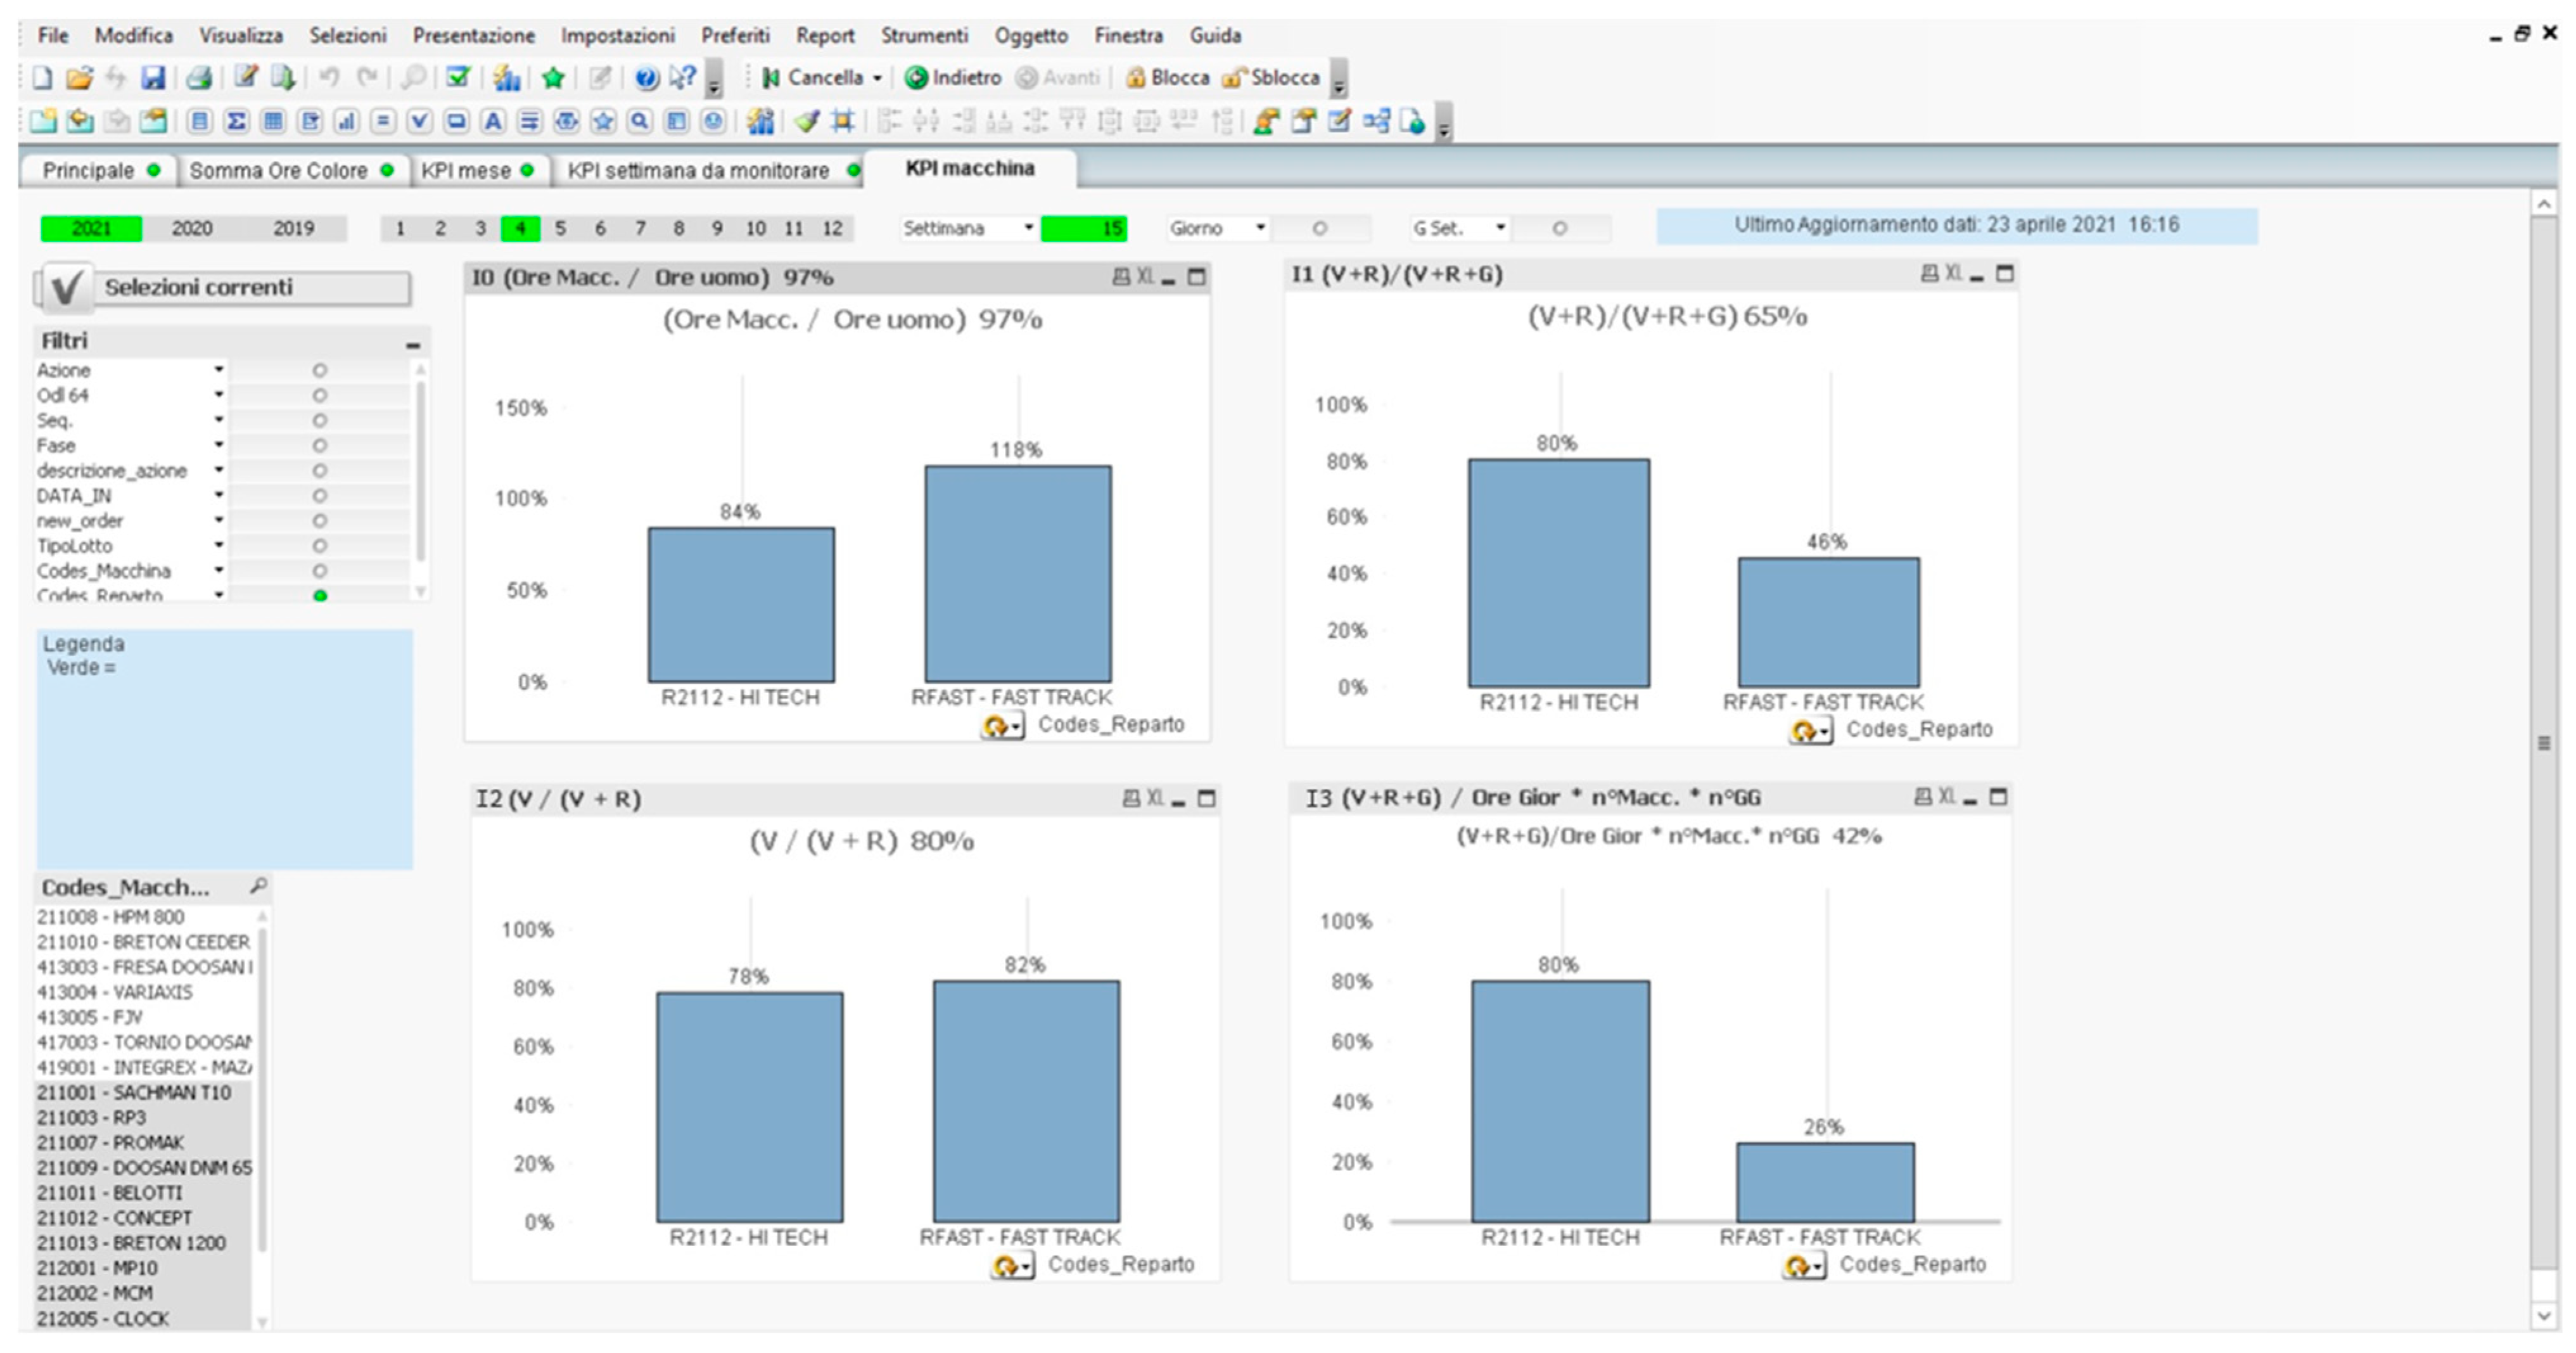Screen dimensions: 2576x1353
Task: Click the Indietro back button
Action: pyautogui.click(x=953, y=78)
